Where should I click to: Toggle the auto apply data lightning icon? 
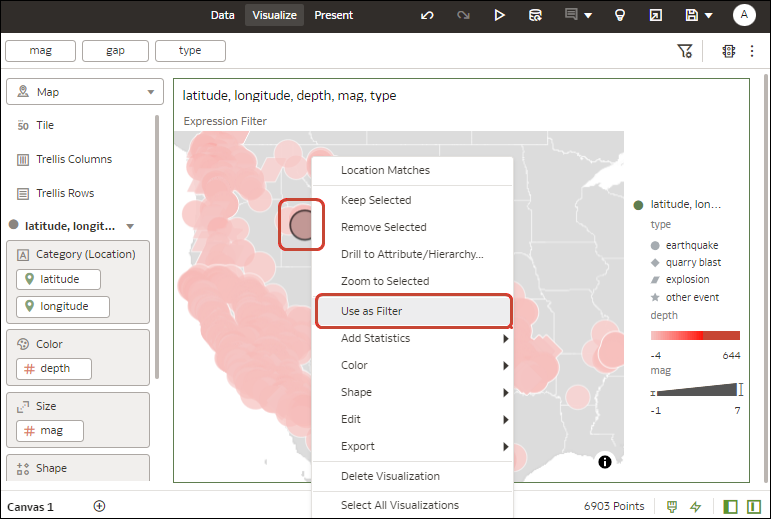click(695, 506)
